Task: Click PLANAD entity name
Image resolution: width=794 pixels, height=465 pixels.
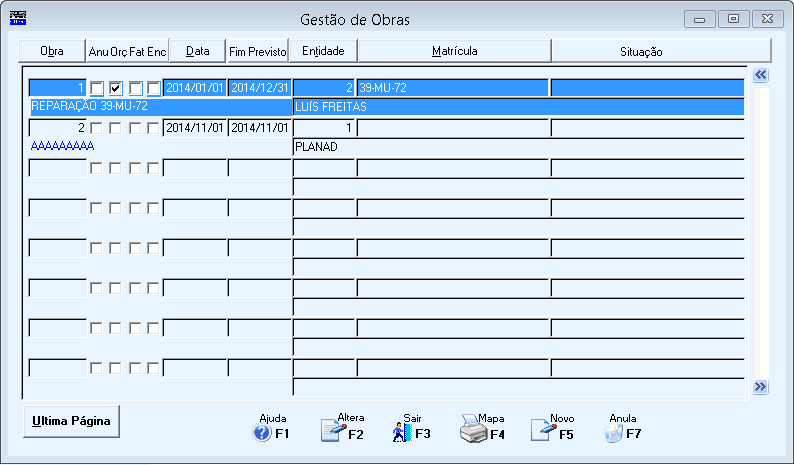Action: [519, 147]
